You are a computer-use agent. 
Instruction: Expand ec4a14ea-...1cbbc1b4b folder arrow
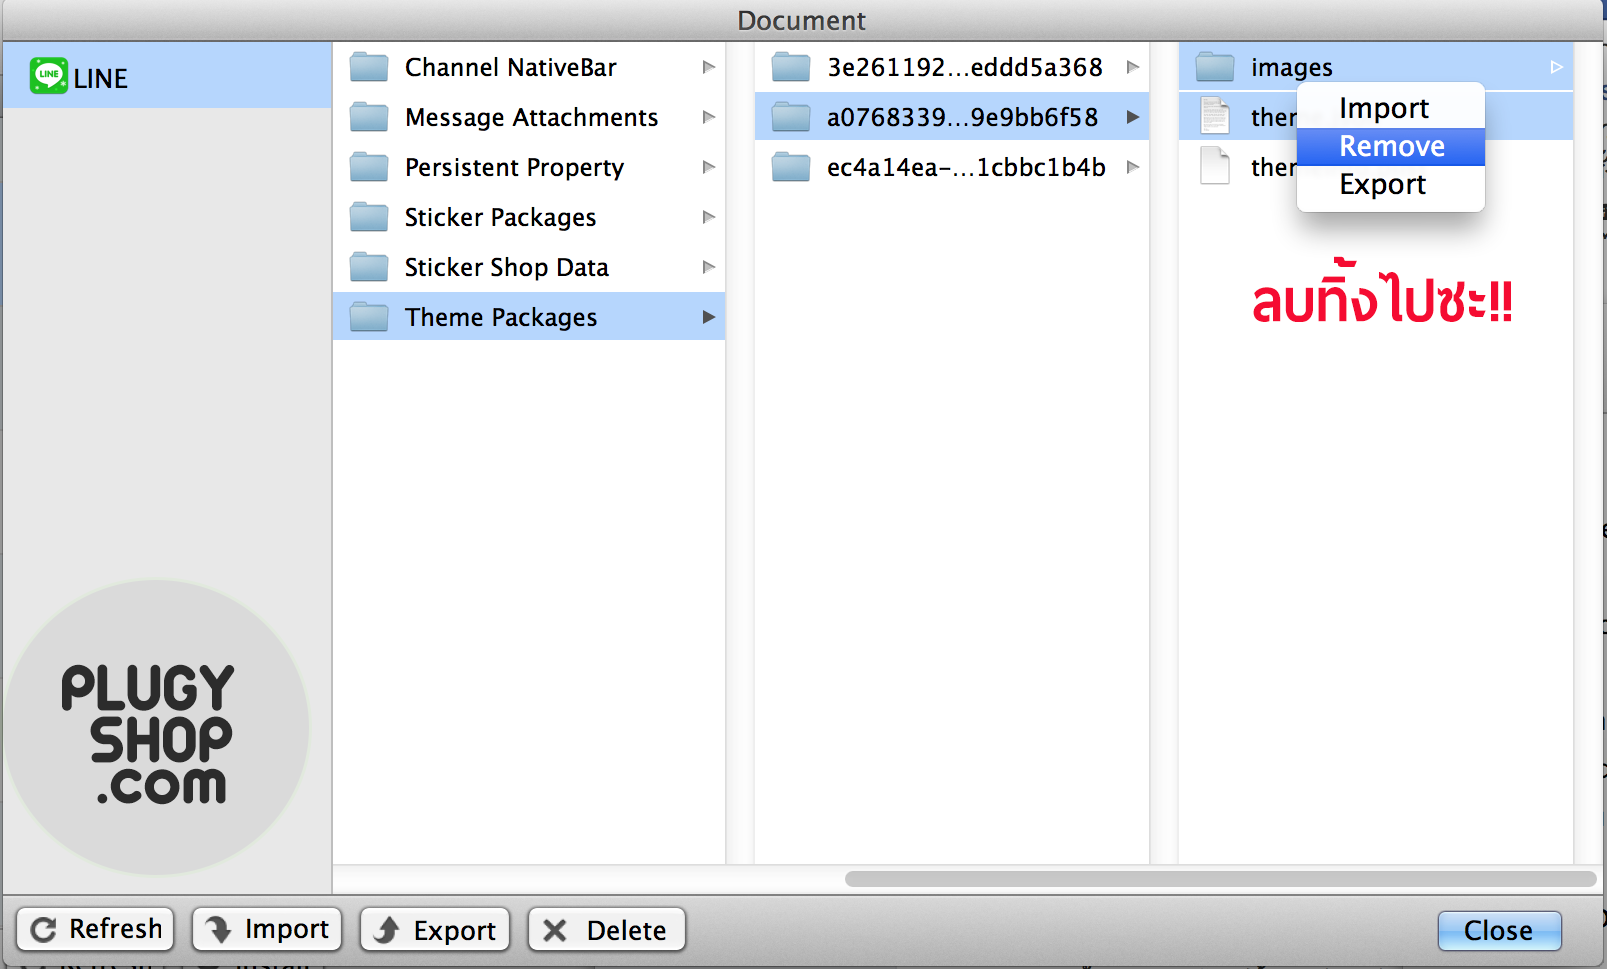coord(1133,167)
